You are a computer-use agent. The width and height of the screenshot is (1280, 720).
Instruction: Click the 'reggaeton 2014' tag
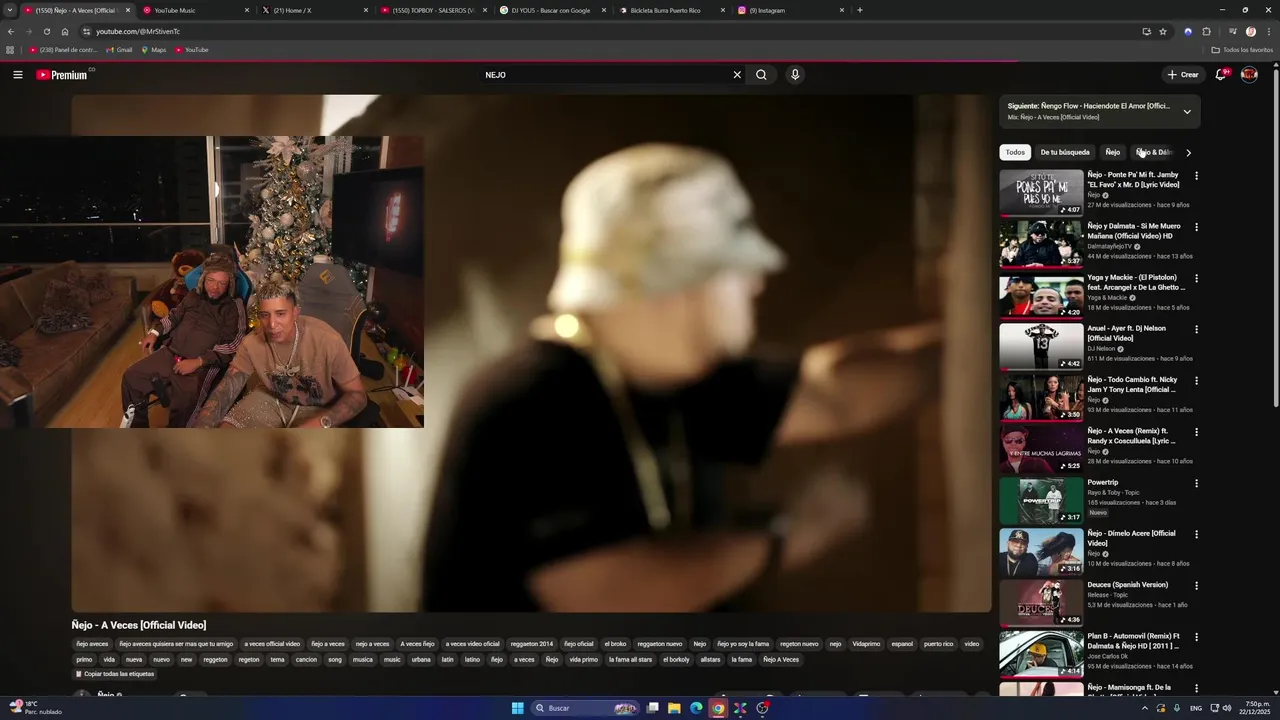coord(531,644)
